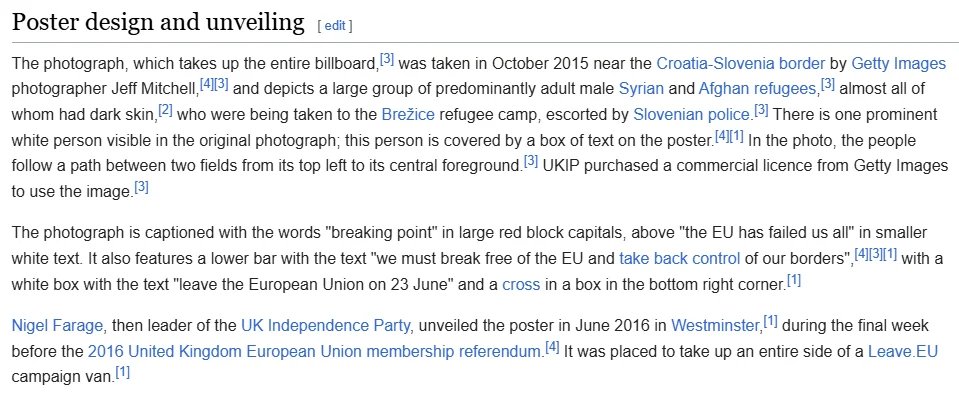Visit the Brežice article link
959x401 pixels.
pos(408,115)
